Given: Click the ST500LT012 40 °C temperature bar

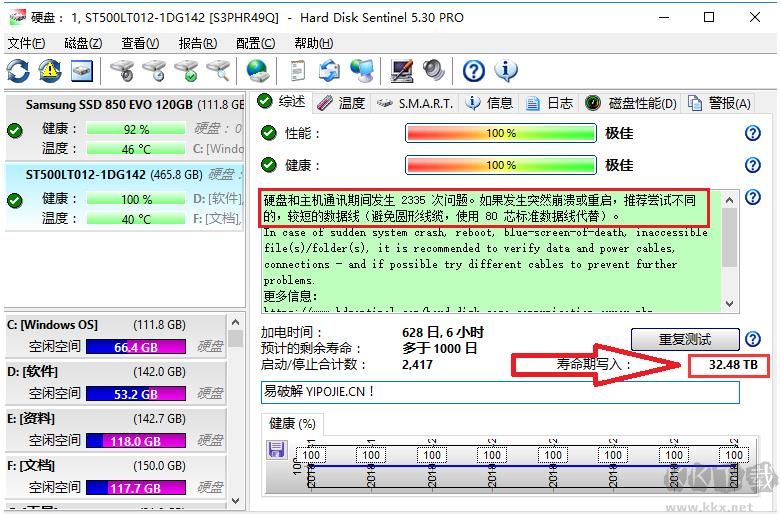Looking at the screenshot, I should point(136,219).
